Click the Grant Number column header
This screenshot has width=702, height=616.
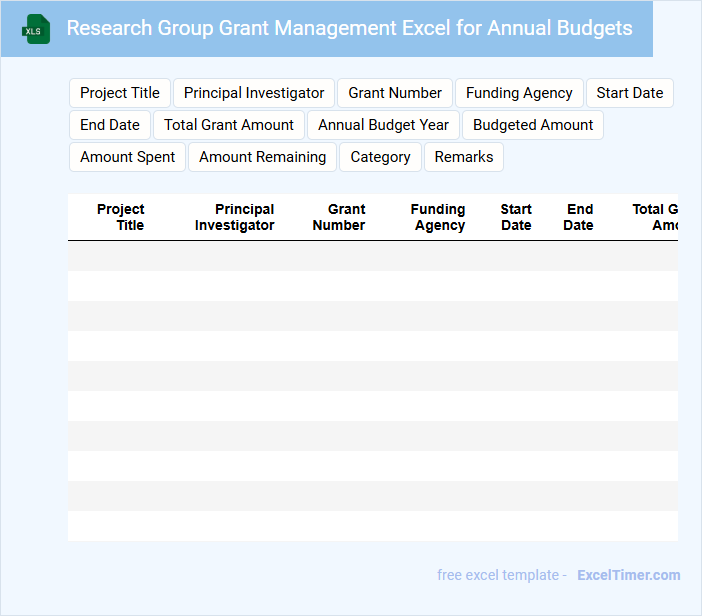(339, 217)
